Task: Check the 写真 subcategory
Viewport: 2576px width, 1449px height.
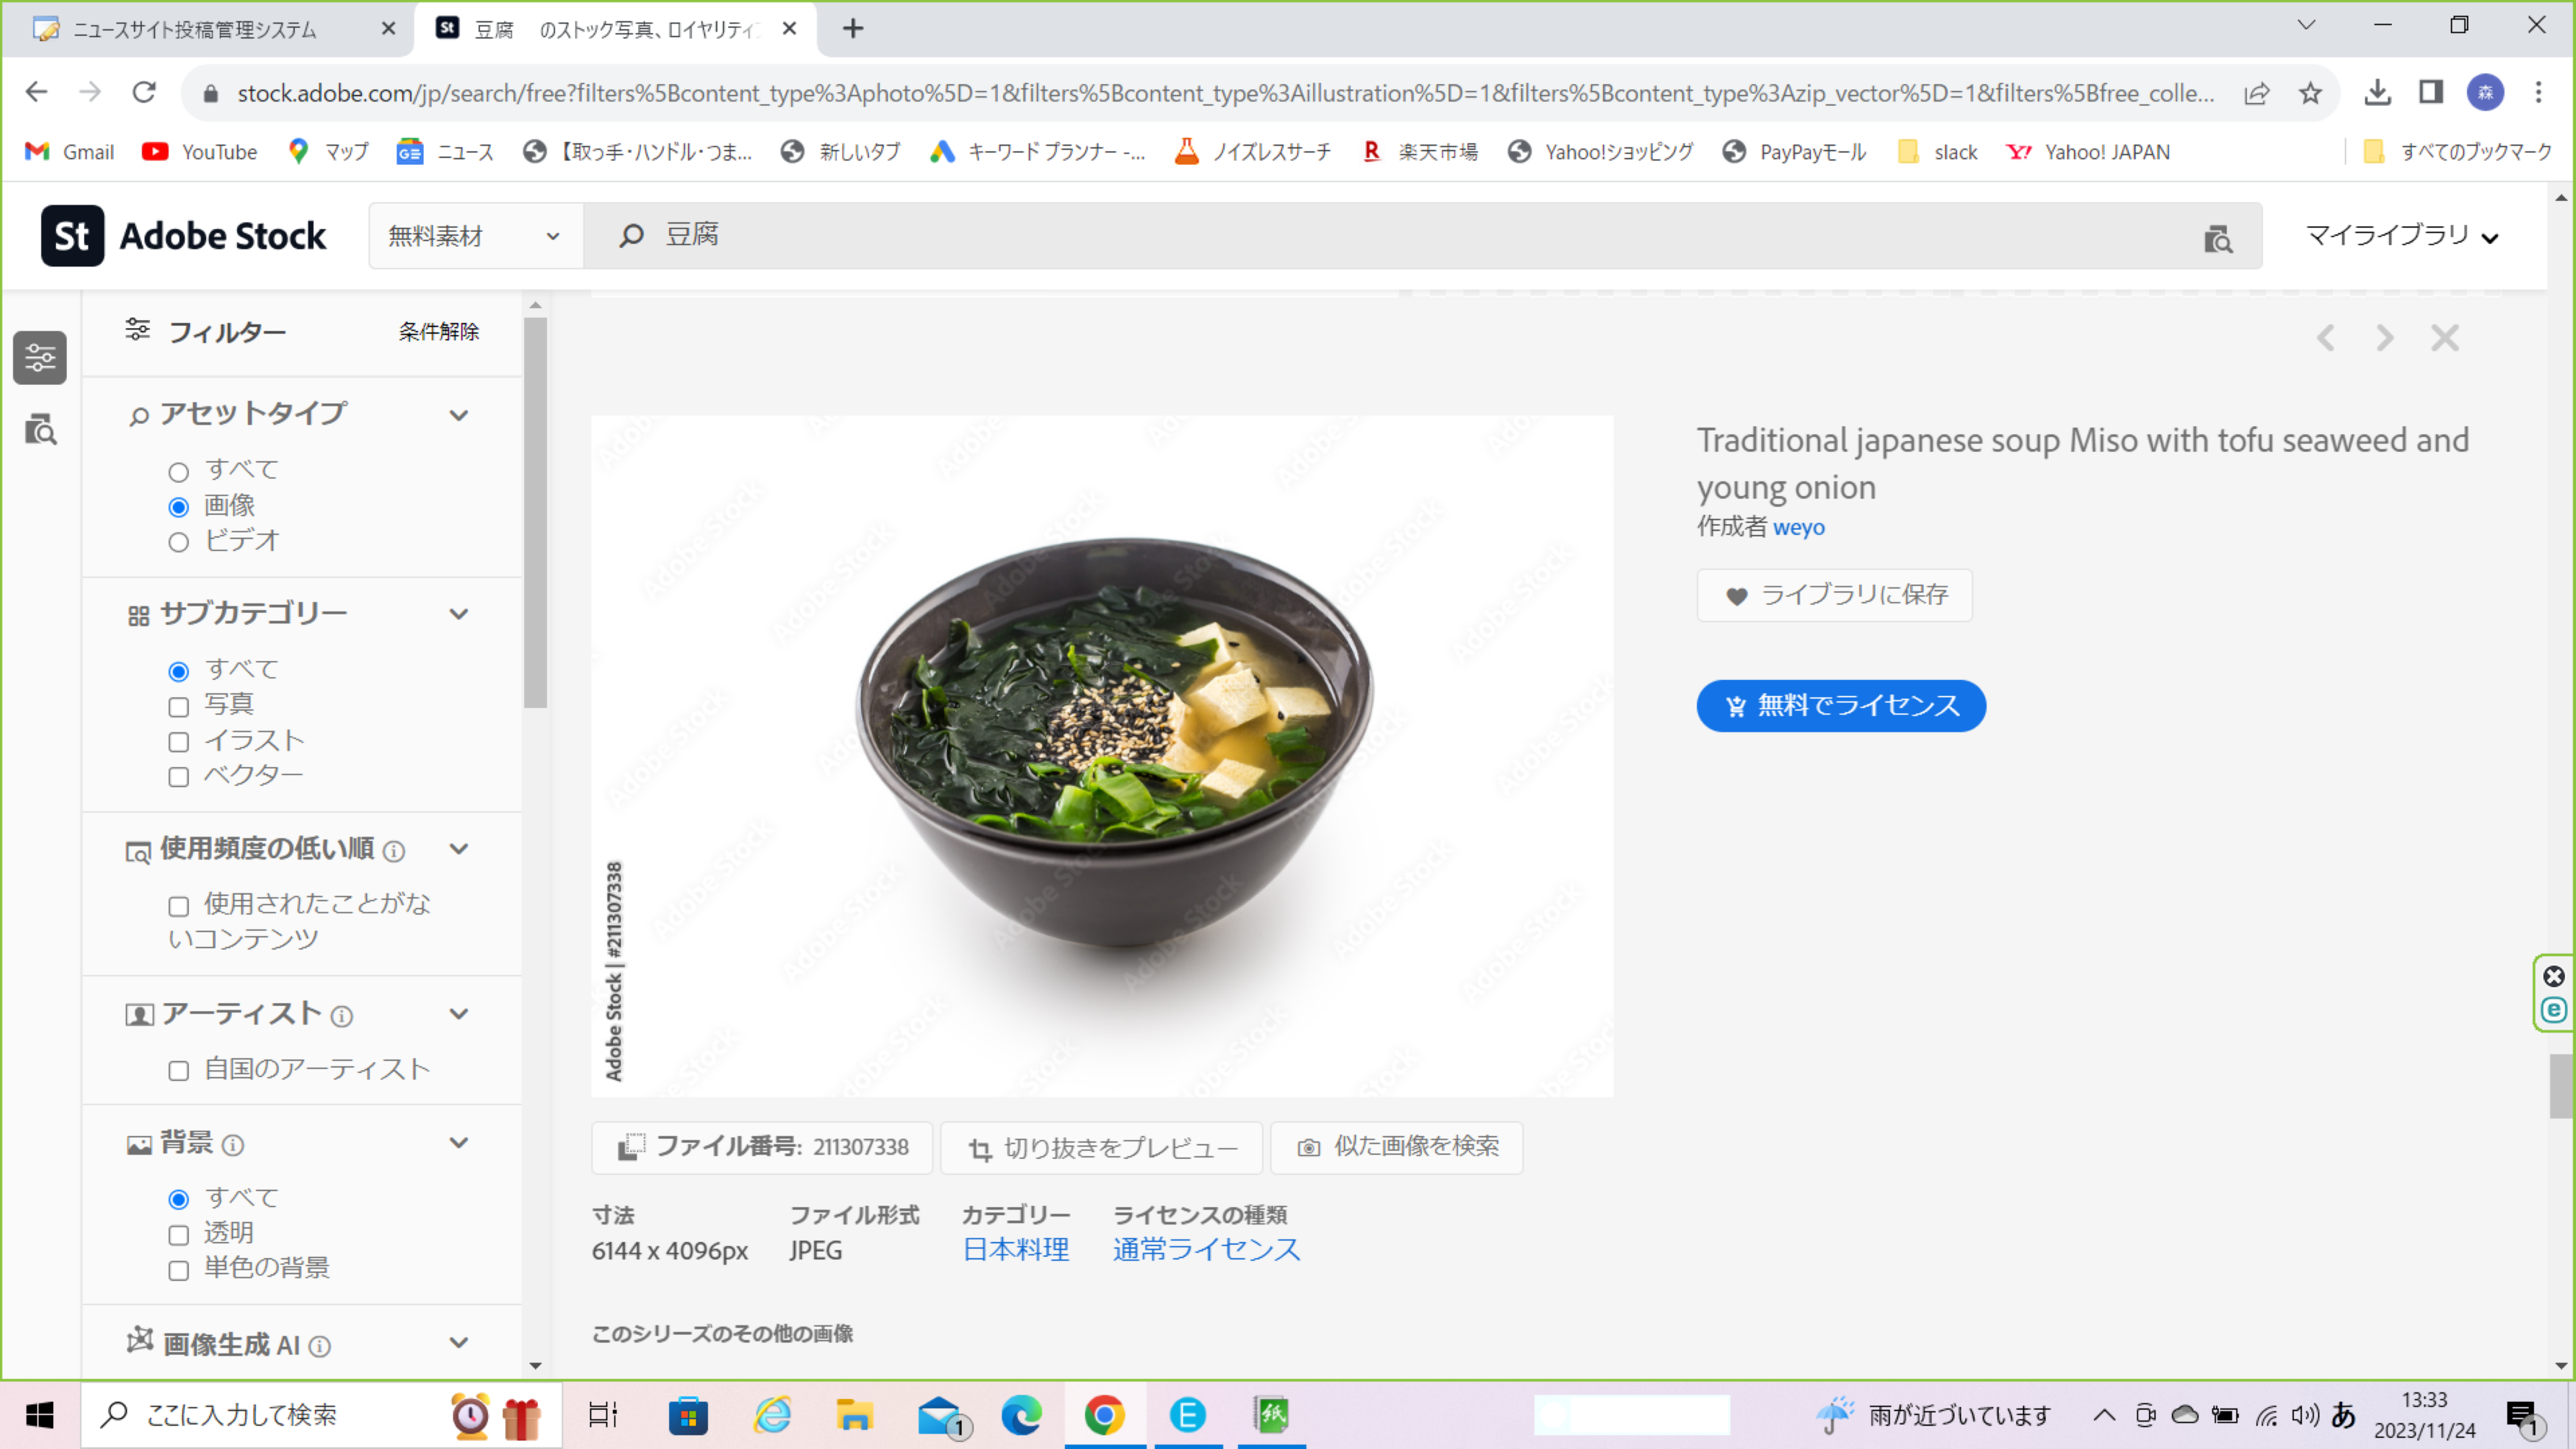Action: click(178, 707)
